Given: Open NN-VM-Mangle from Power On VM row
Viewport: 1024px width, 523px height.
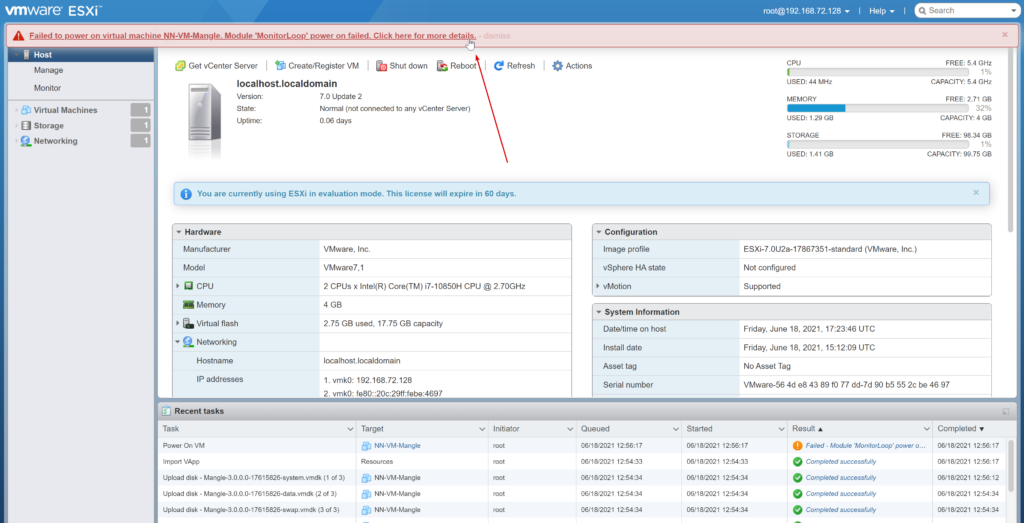Looking at the screenshot, I should pos(397,445).
